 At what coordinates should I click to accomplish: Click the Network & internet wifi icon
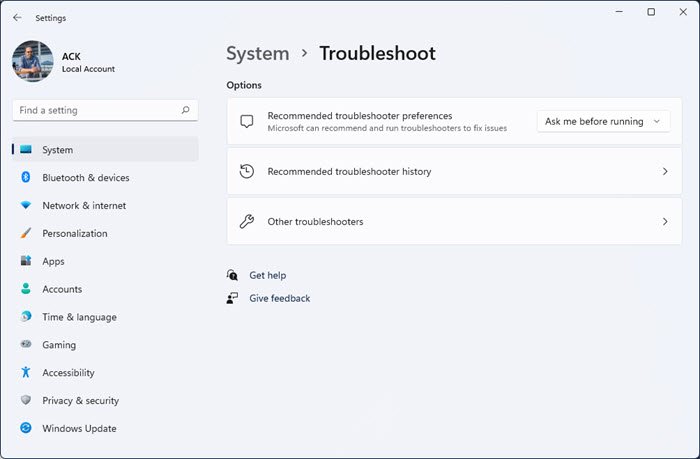click(x=26, y=206)
